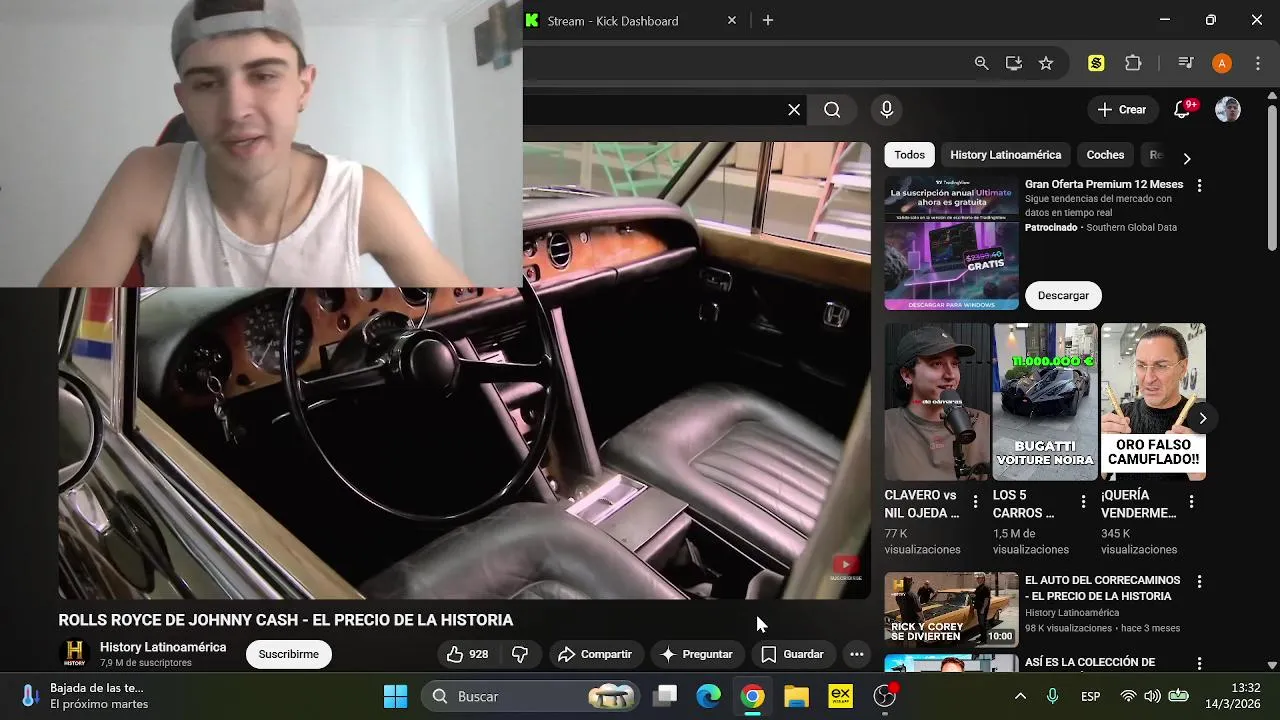Screen dimensions: 1280x720
Task: Select the Coches filter chip
Action: [x=1105, y=155]
